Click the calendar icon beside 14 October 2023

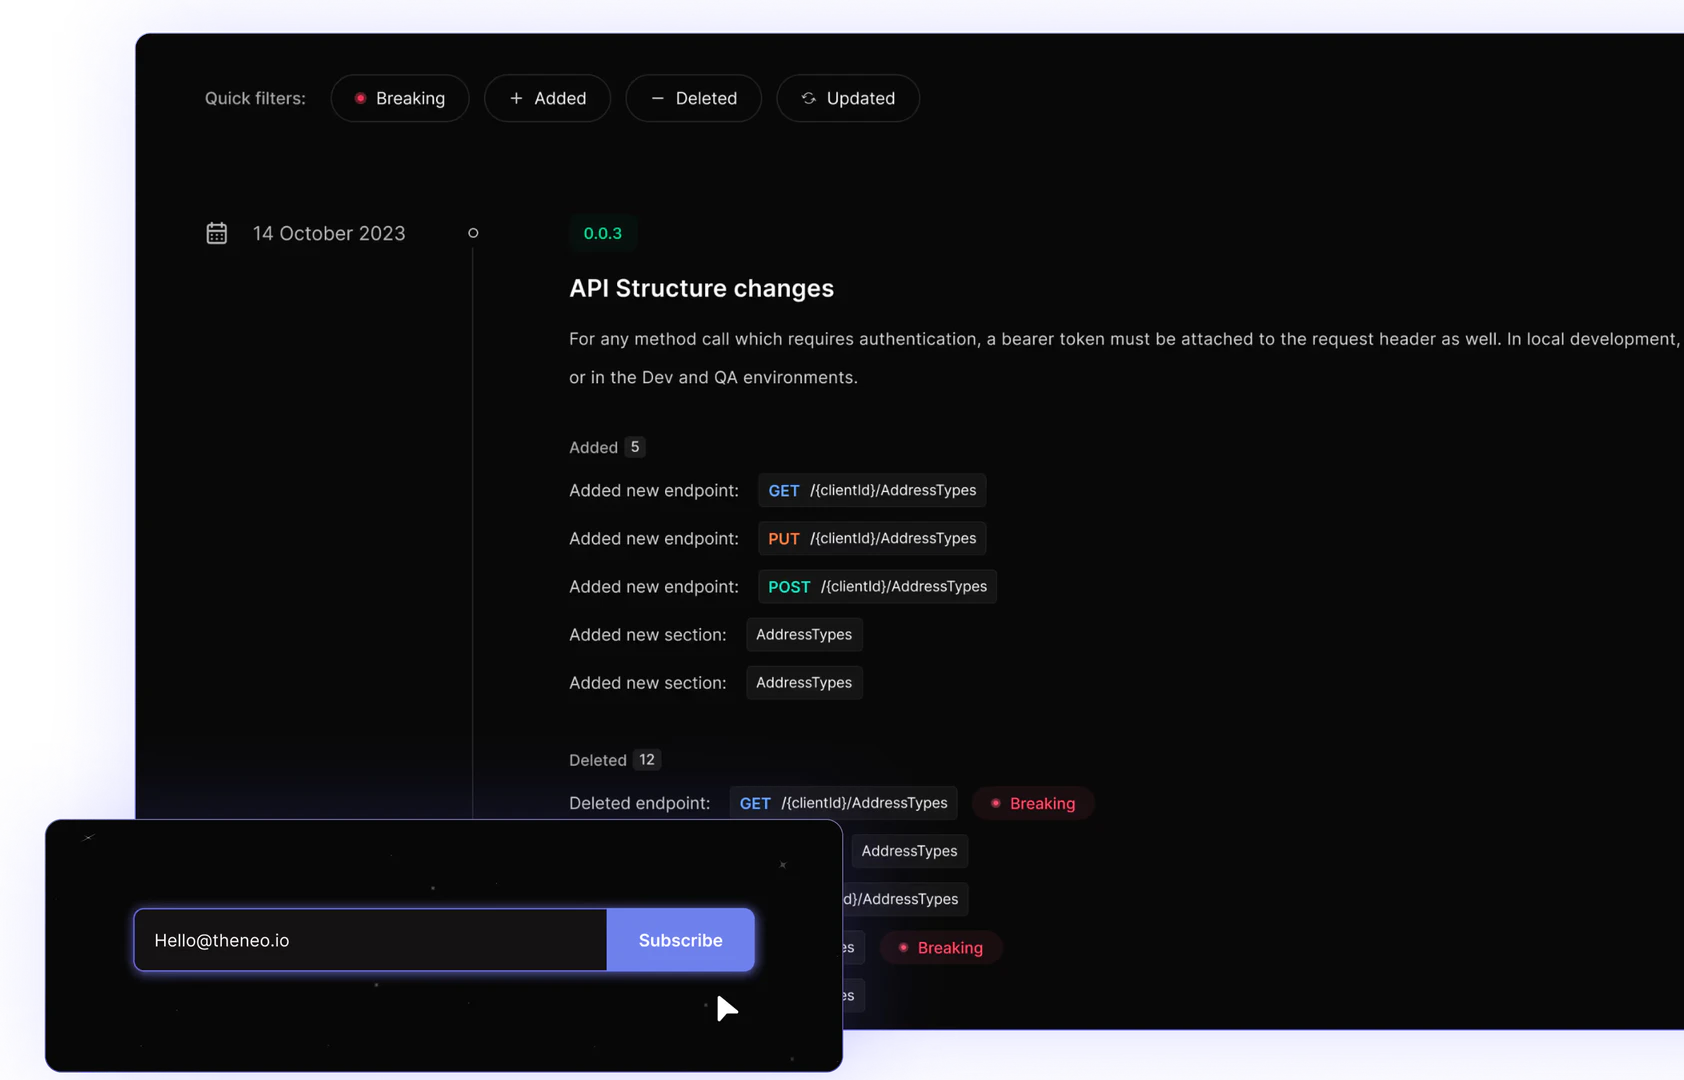tap(217, 232)
